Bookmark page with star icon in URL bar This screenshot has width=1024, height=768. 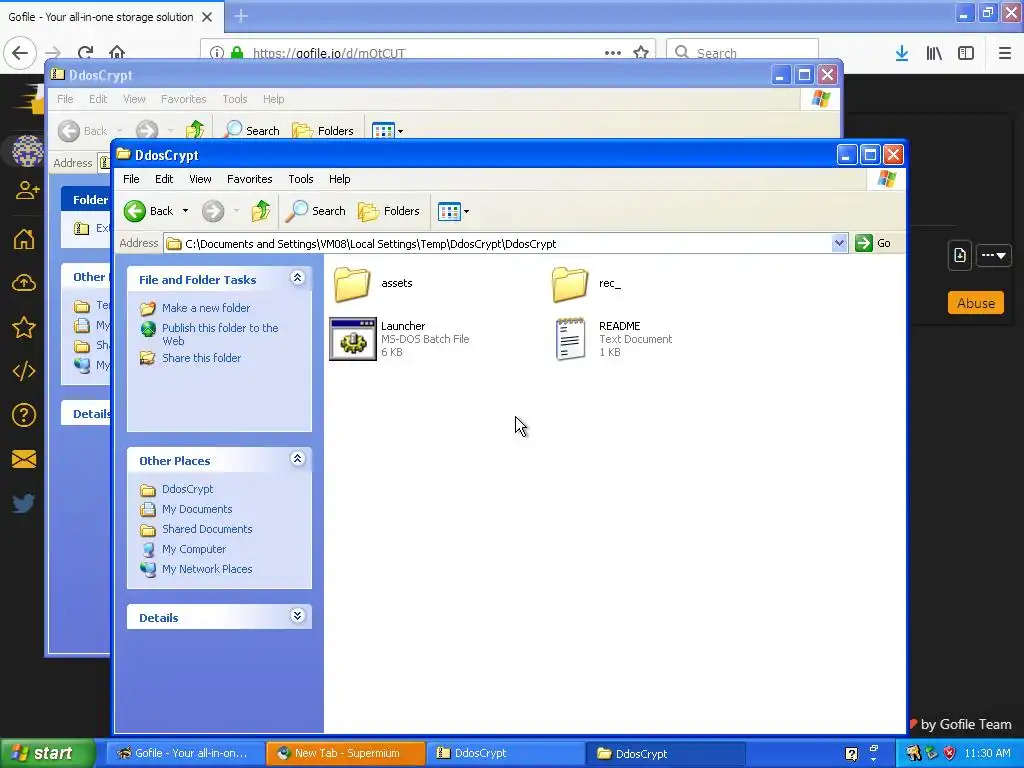pyautogui.click(x=641, y=53)
